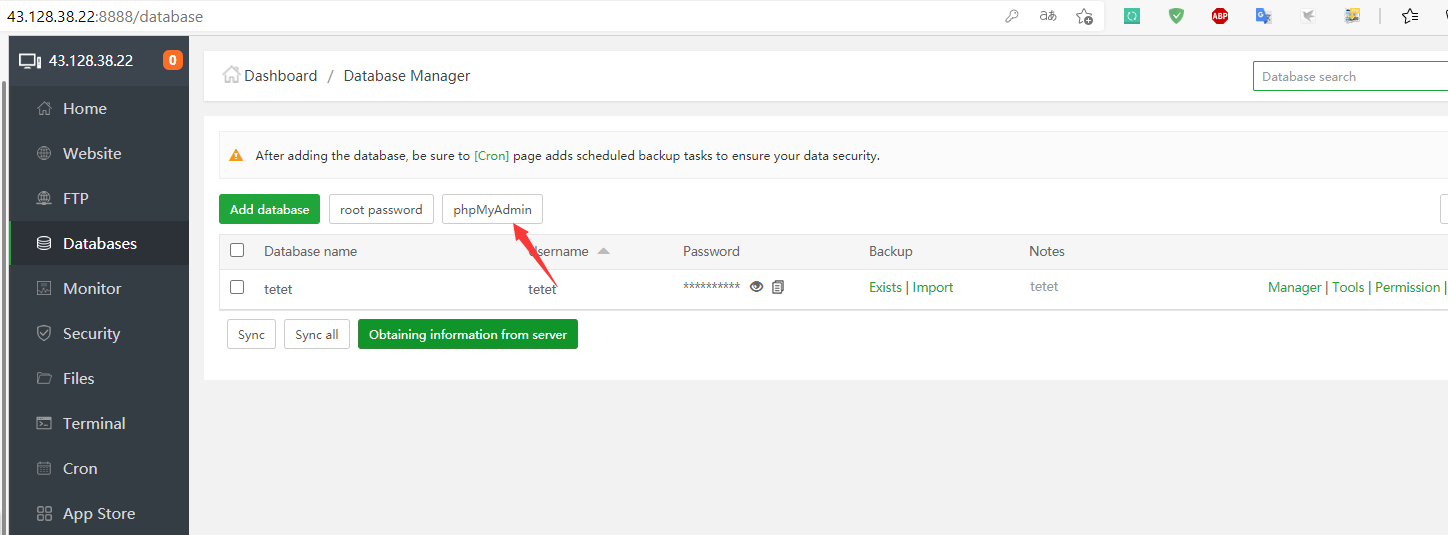The height and width of the screenshot is (535, 1448).
Task: Click the Dashboard home icon in breadcrumb
Action: coord(231,75)
